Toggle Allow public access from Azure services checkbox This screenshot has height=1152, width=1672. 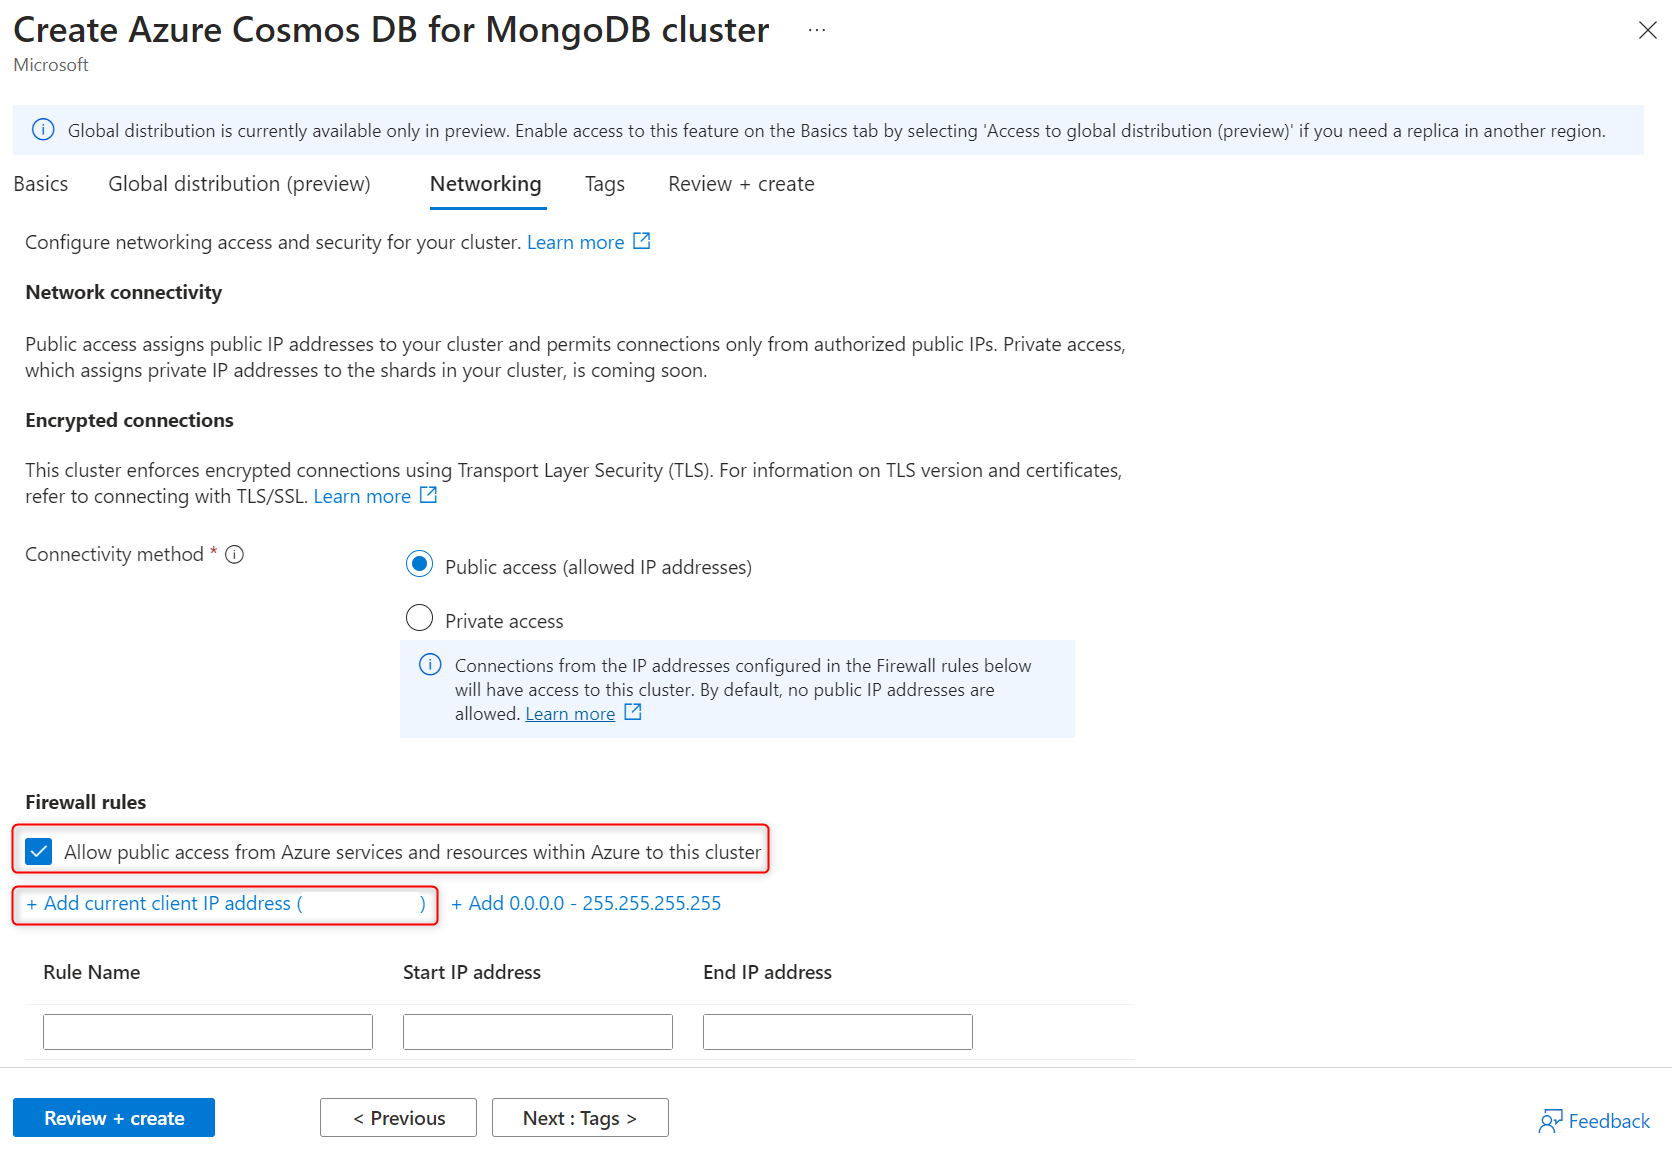pos(39,852)
